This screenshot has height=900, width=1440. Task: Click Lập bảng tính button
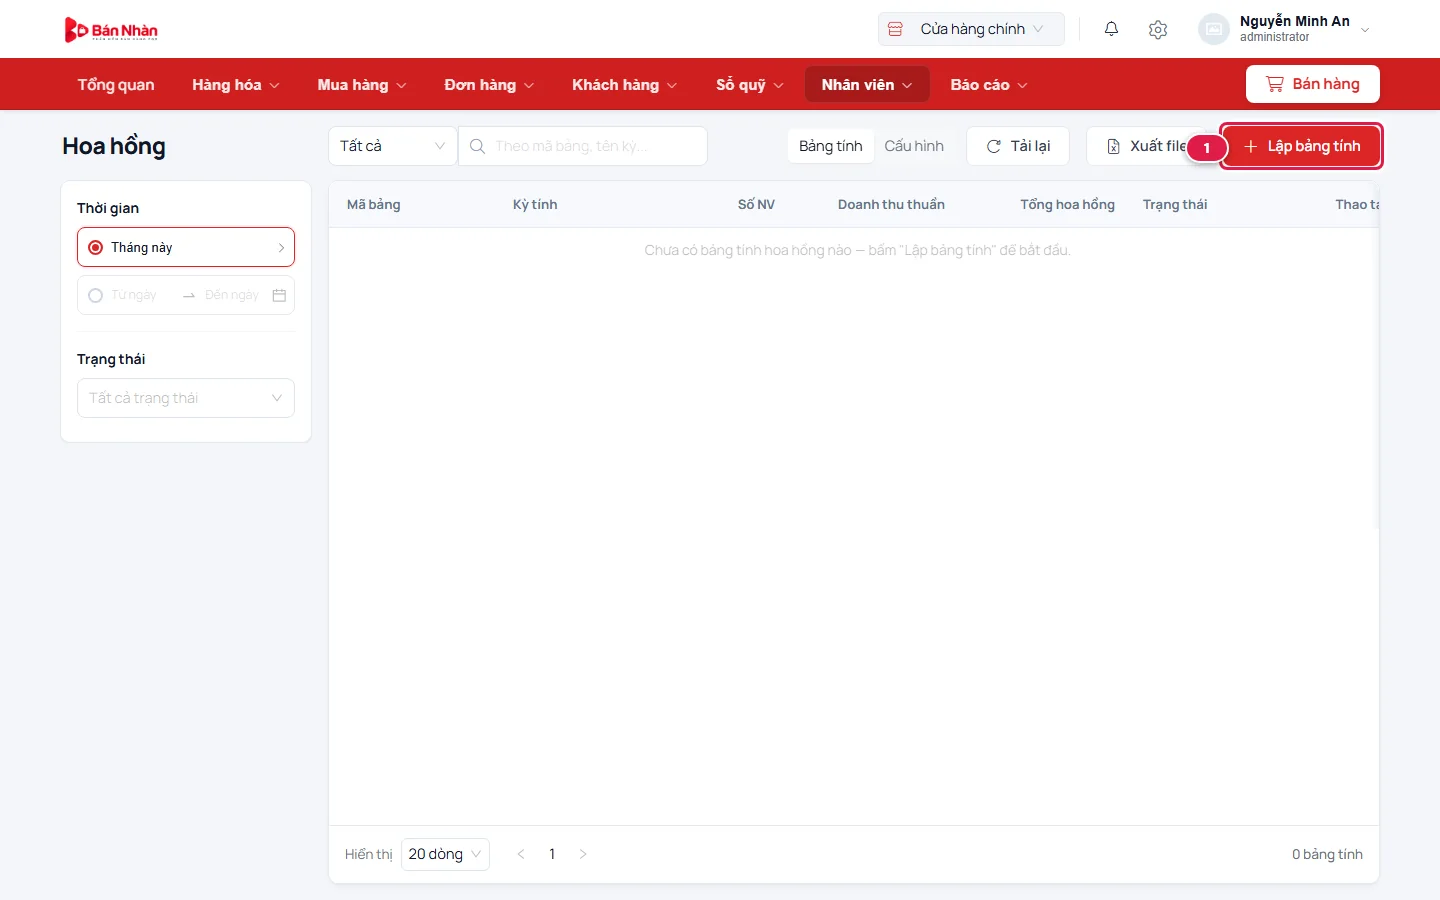point(1302,146)
